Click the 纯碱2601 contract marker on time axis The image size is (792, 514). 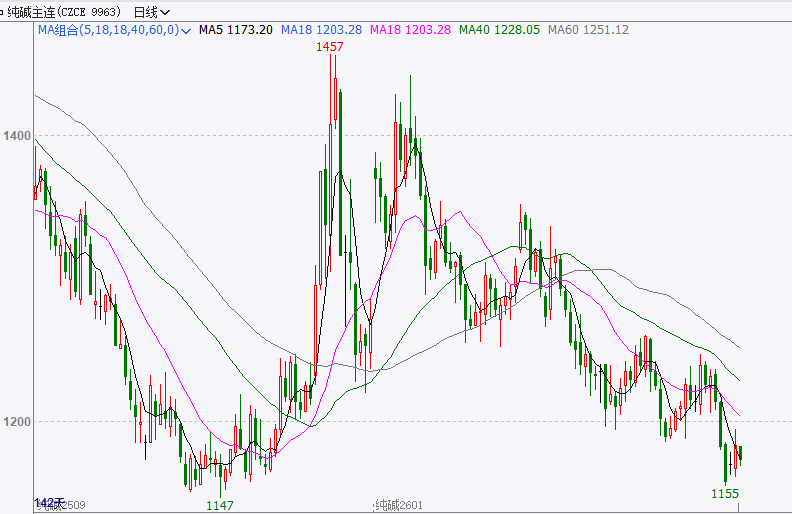click(x=400, y=506)
